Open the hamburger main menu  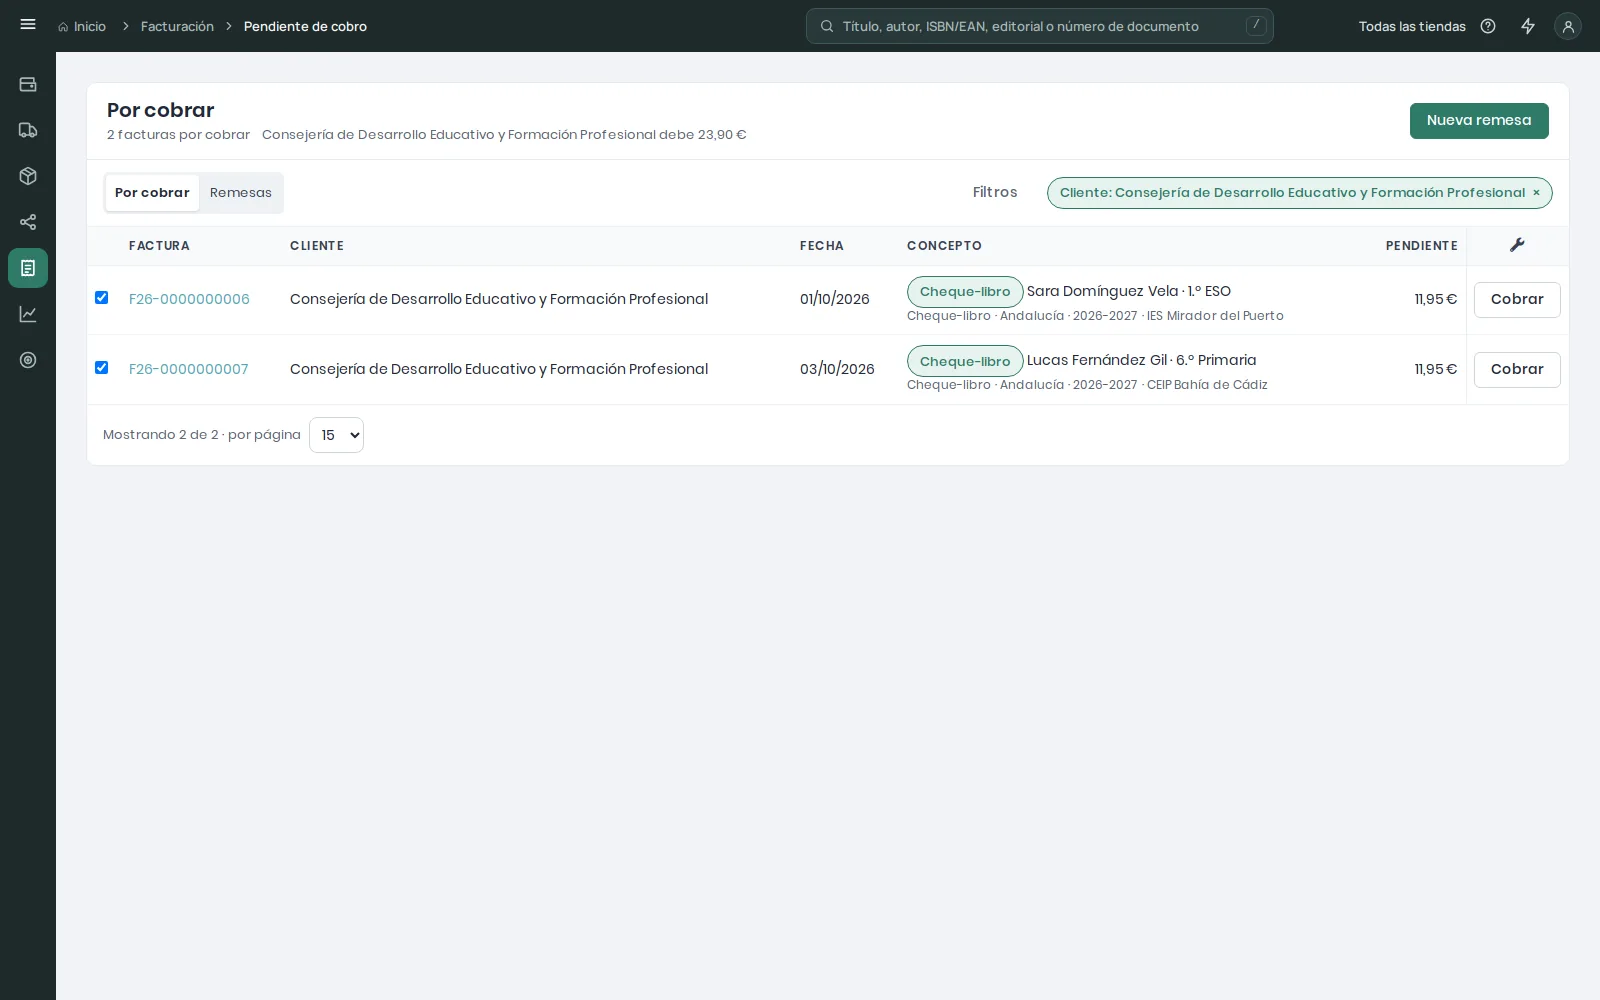click(28, 25)
